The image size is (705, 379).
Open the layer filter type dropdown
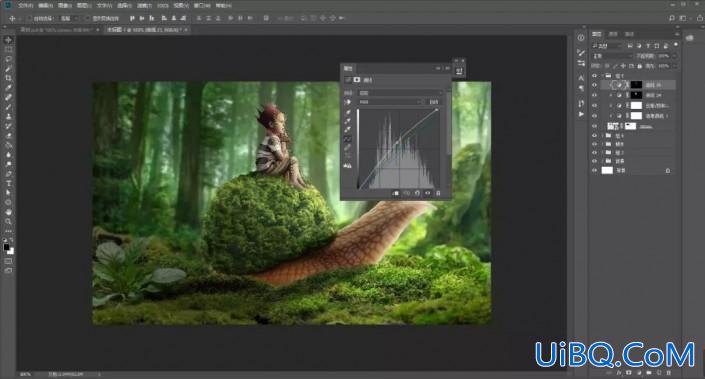(607, 46)
